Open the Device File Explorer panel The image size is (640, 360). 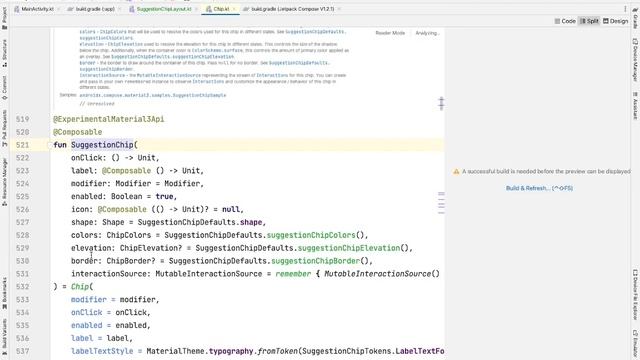635,295
